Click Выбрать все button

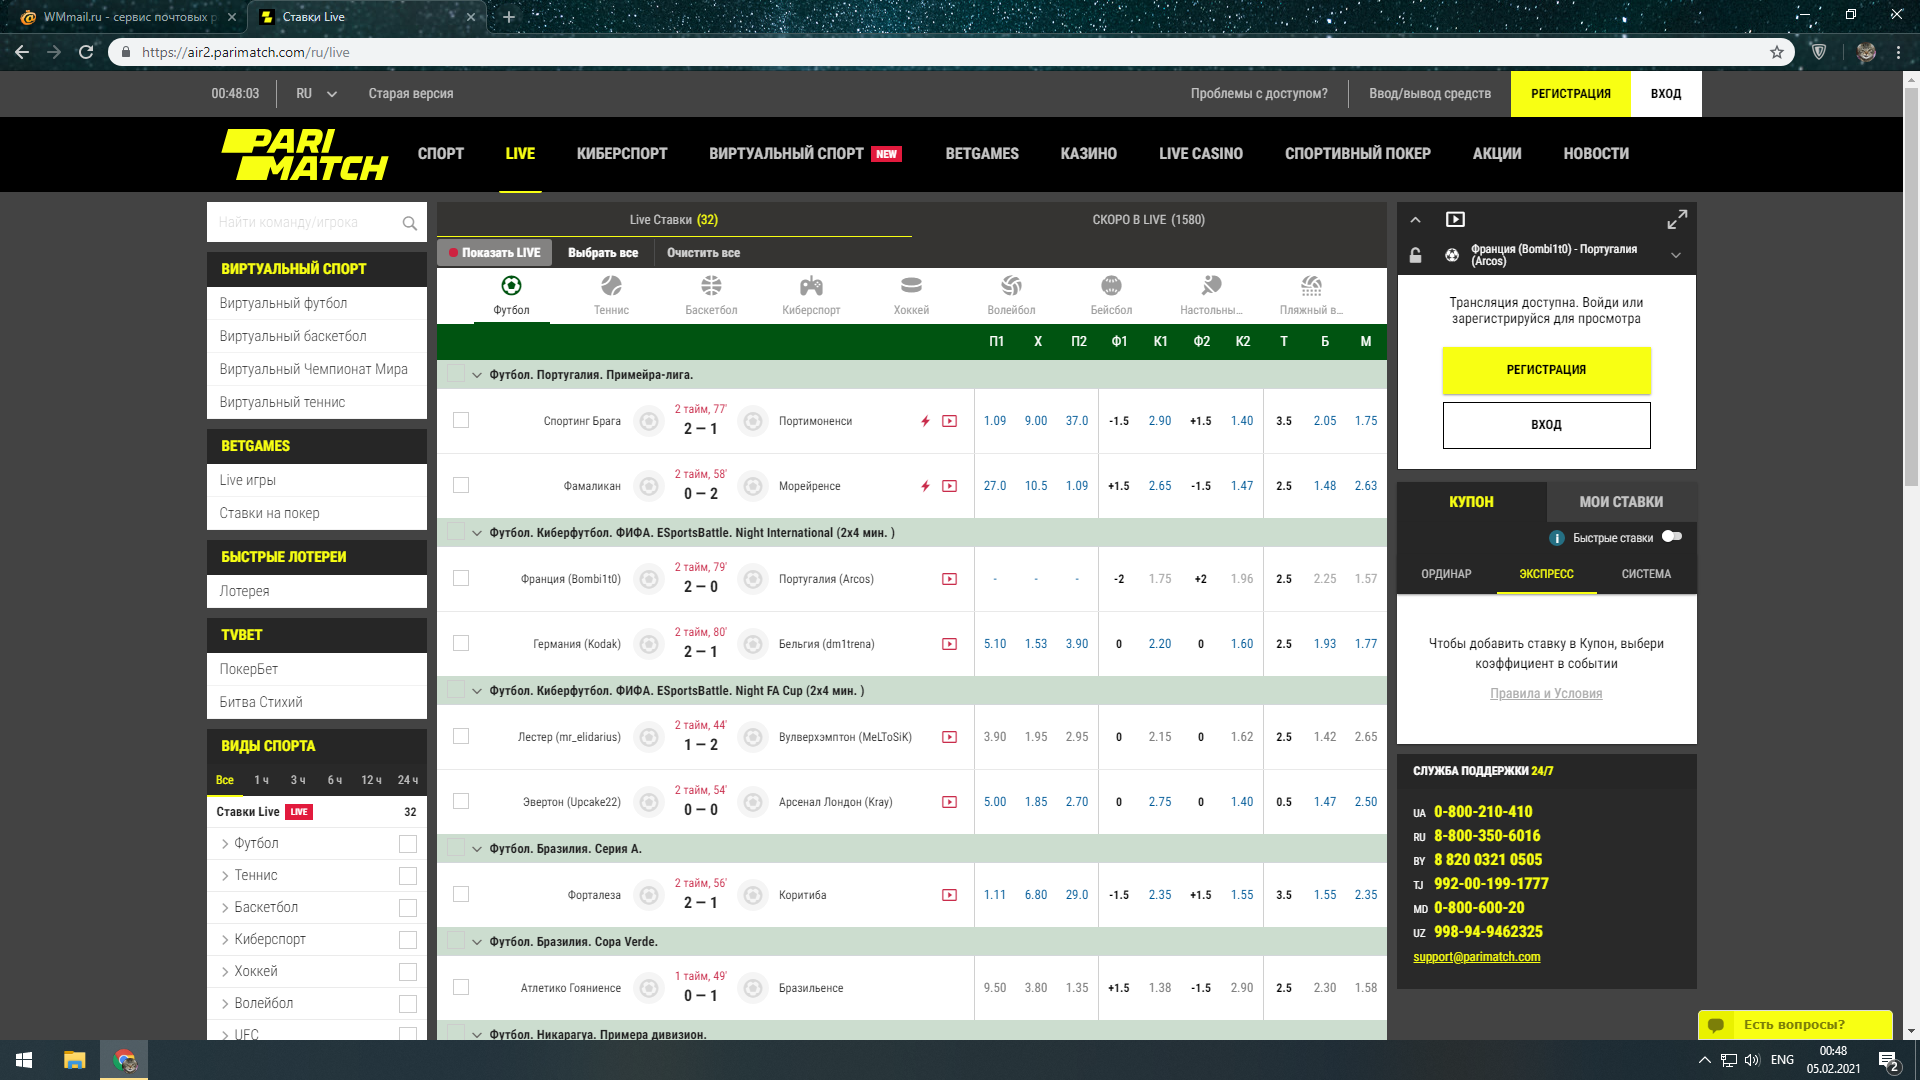[603, 253]
